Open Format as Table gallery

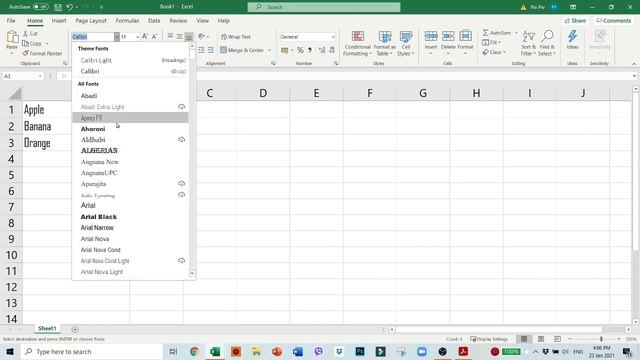coord(384,43)
